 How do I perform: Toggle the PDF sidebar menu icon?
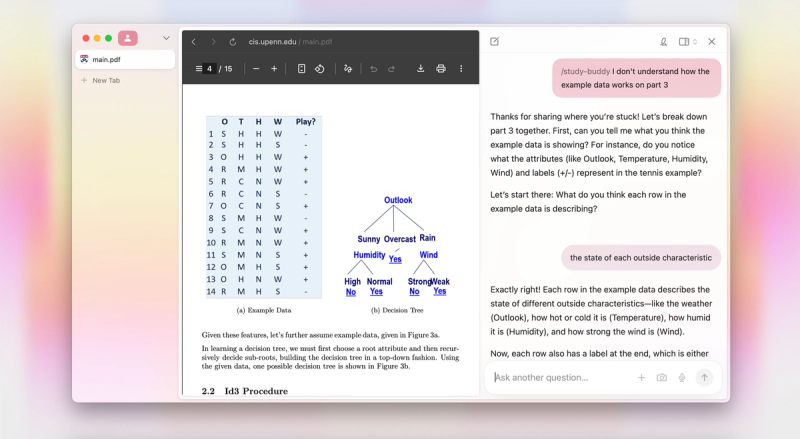(x=198, y=68)
